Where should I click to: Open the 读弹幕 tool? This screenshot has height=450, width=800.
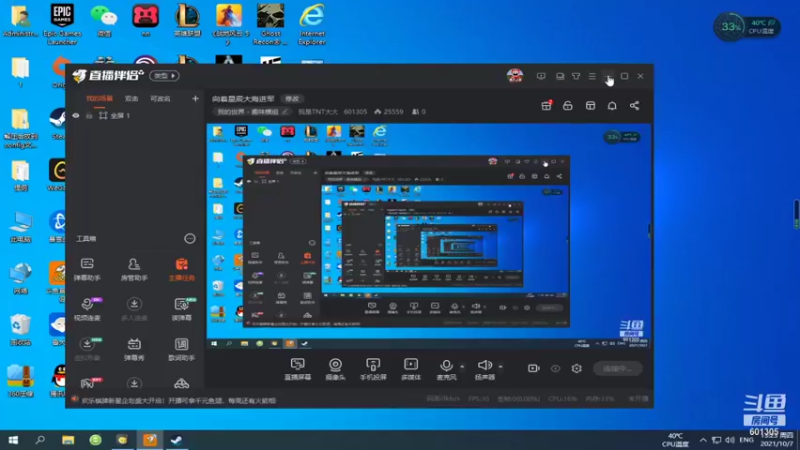click(181, 309)
